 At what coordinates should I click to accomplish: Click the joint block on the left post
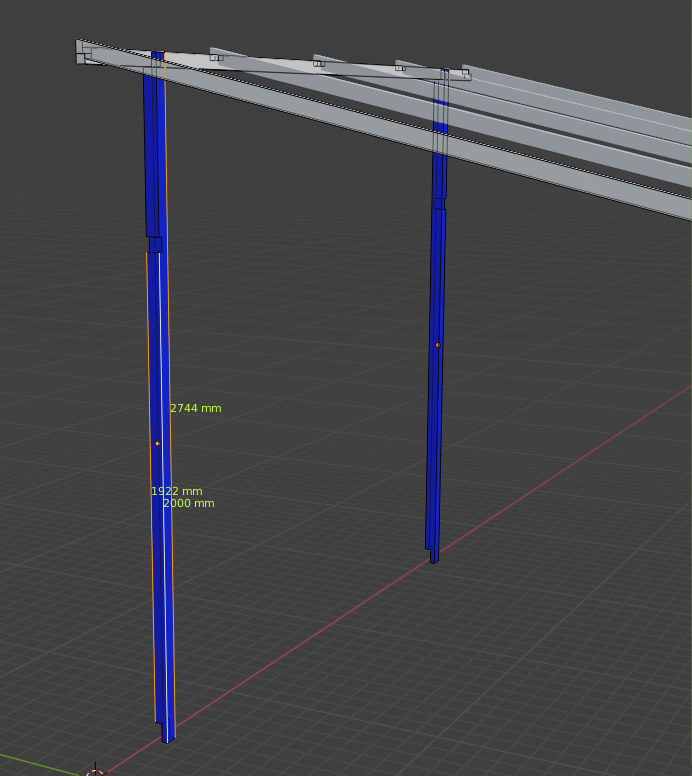tap(155, 244)
